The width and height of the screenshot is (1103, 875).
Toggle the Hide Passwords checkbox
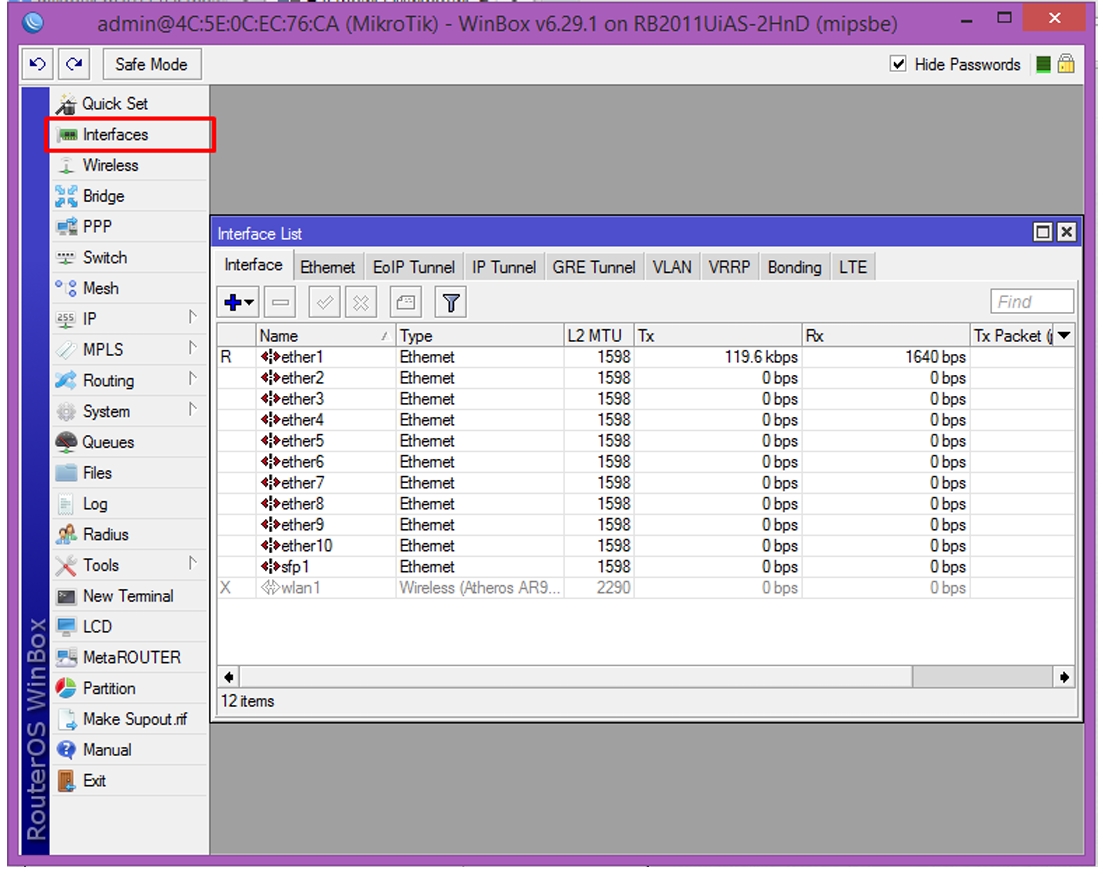click(898, 64)
